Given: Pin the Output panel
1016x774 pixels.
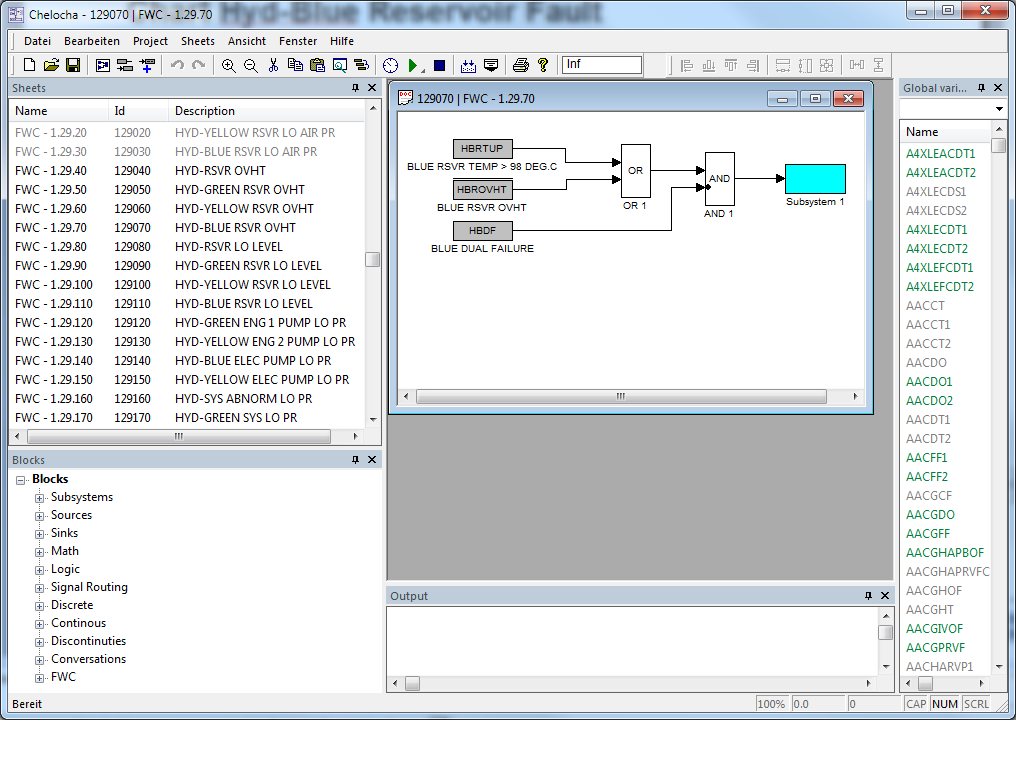Looking at the screenshot, I should [868, 595].
